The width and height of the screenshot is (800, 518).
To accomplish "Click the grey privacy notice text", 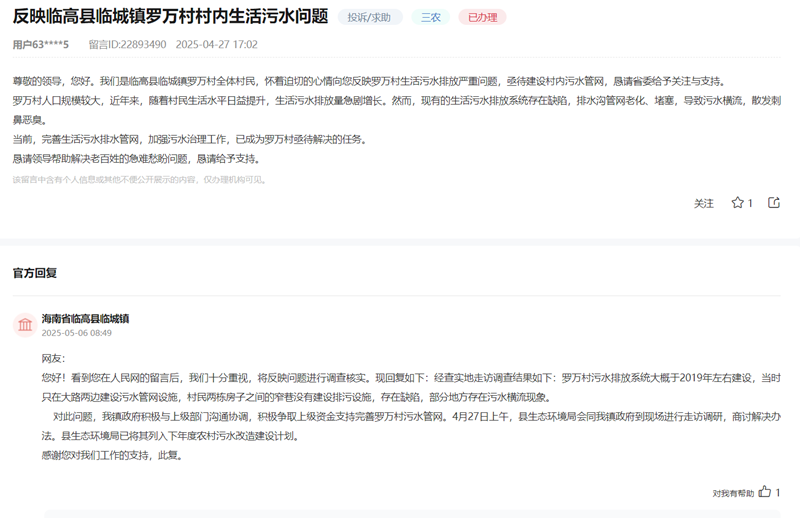I will pos(140,180).
